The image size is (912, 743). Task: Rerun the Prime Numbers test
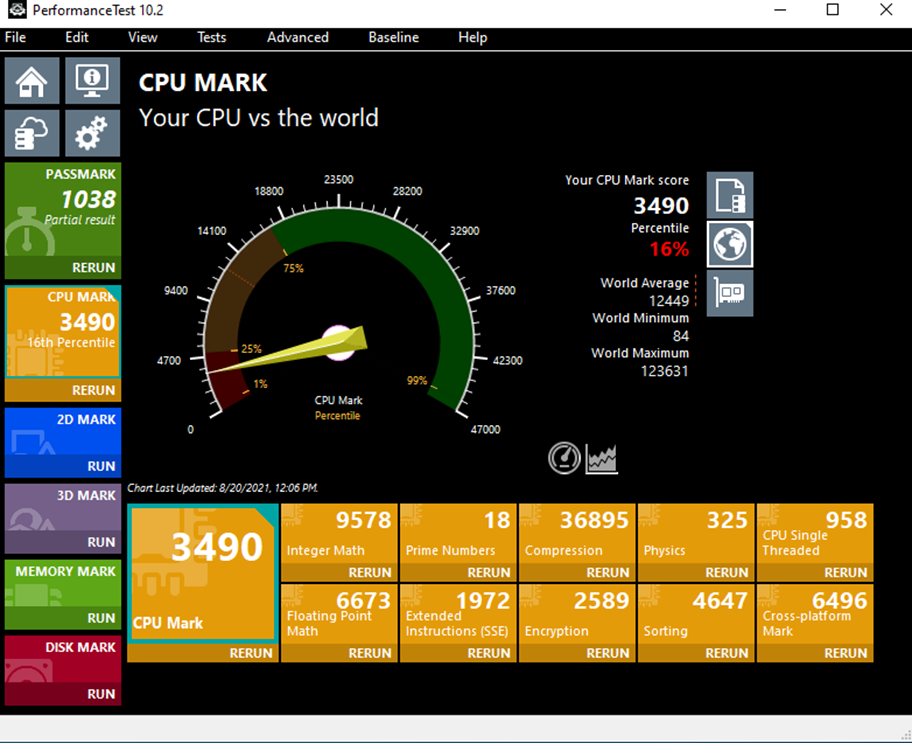[x=458, y=573]
